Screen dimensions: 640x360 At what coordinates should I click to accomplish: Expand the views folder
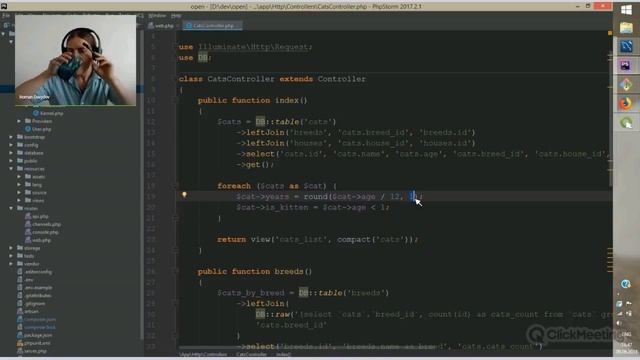point(19,200)
